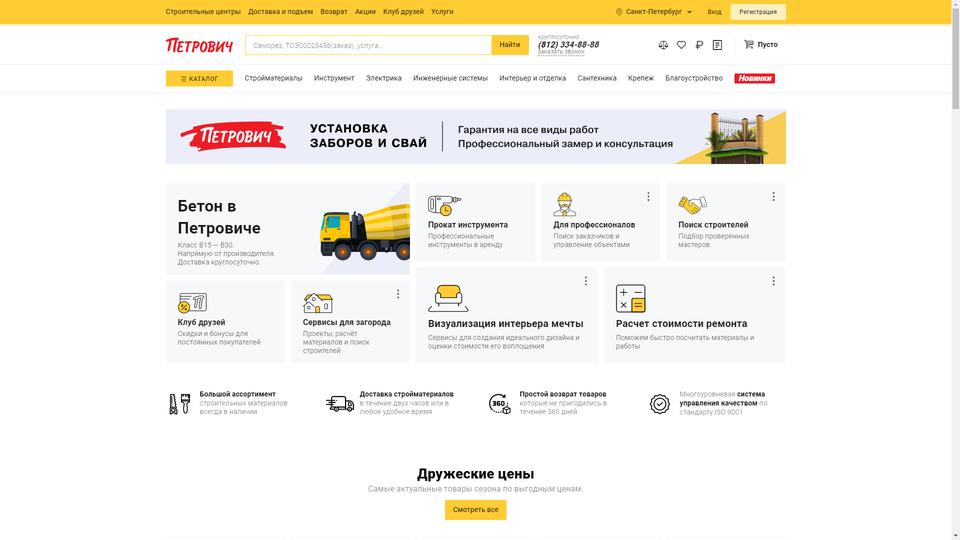
Task: Click Заказать звонок link
Action: [x=561, y=52]
